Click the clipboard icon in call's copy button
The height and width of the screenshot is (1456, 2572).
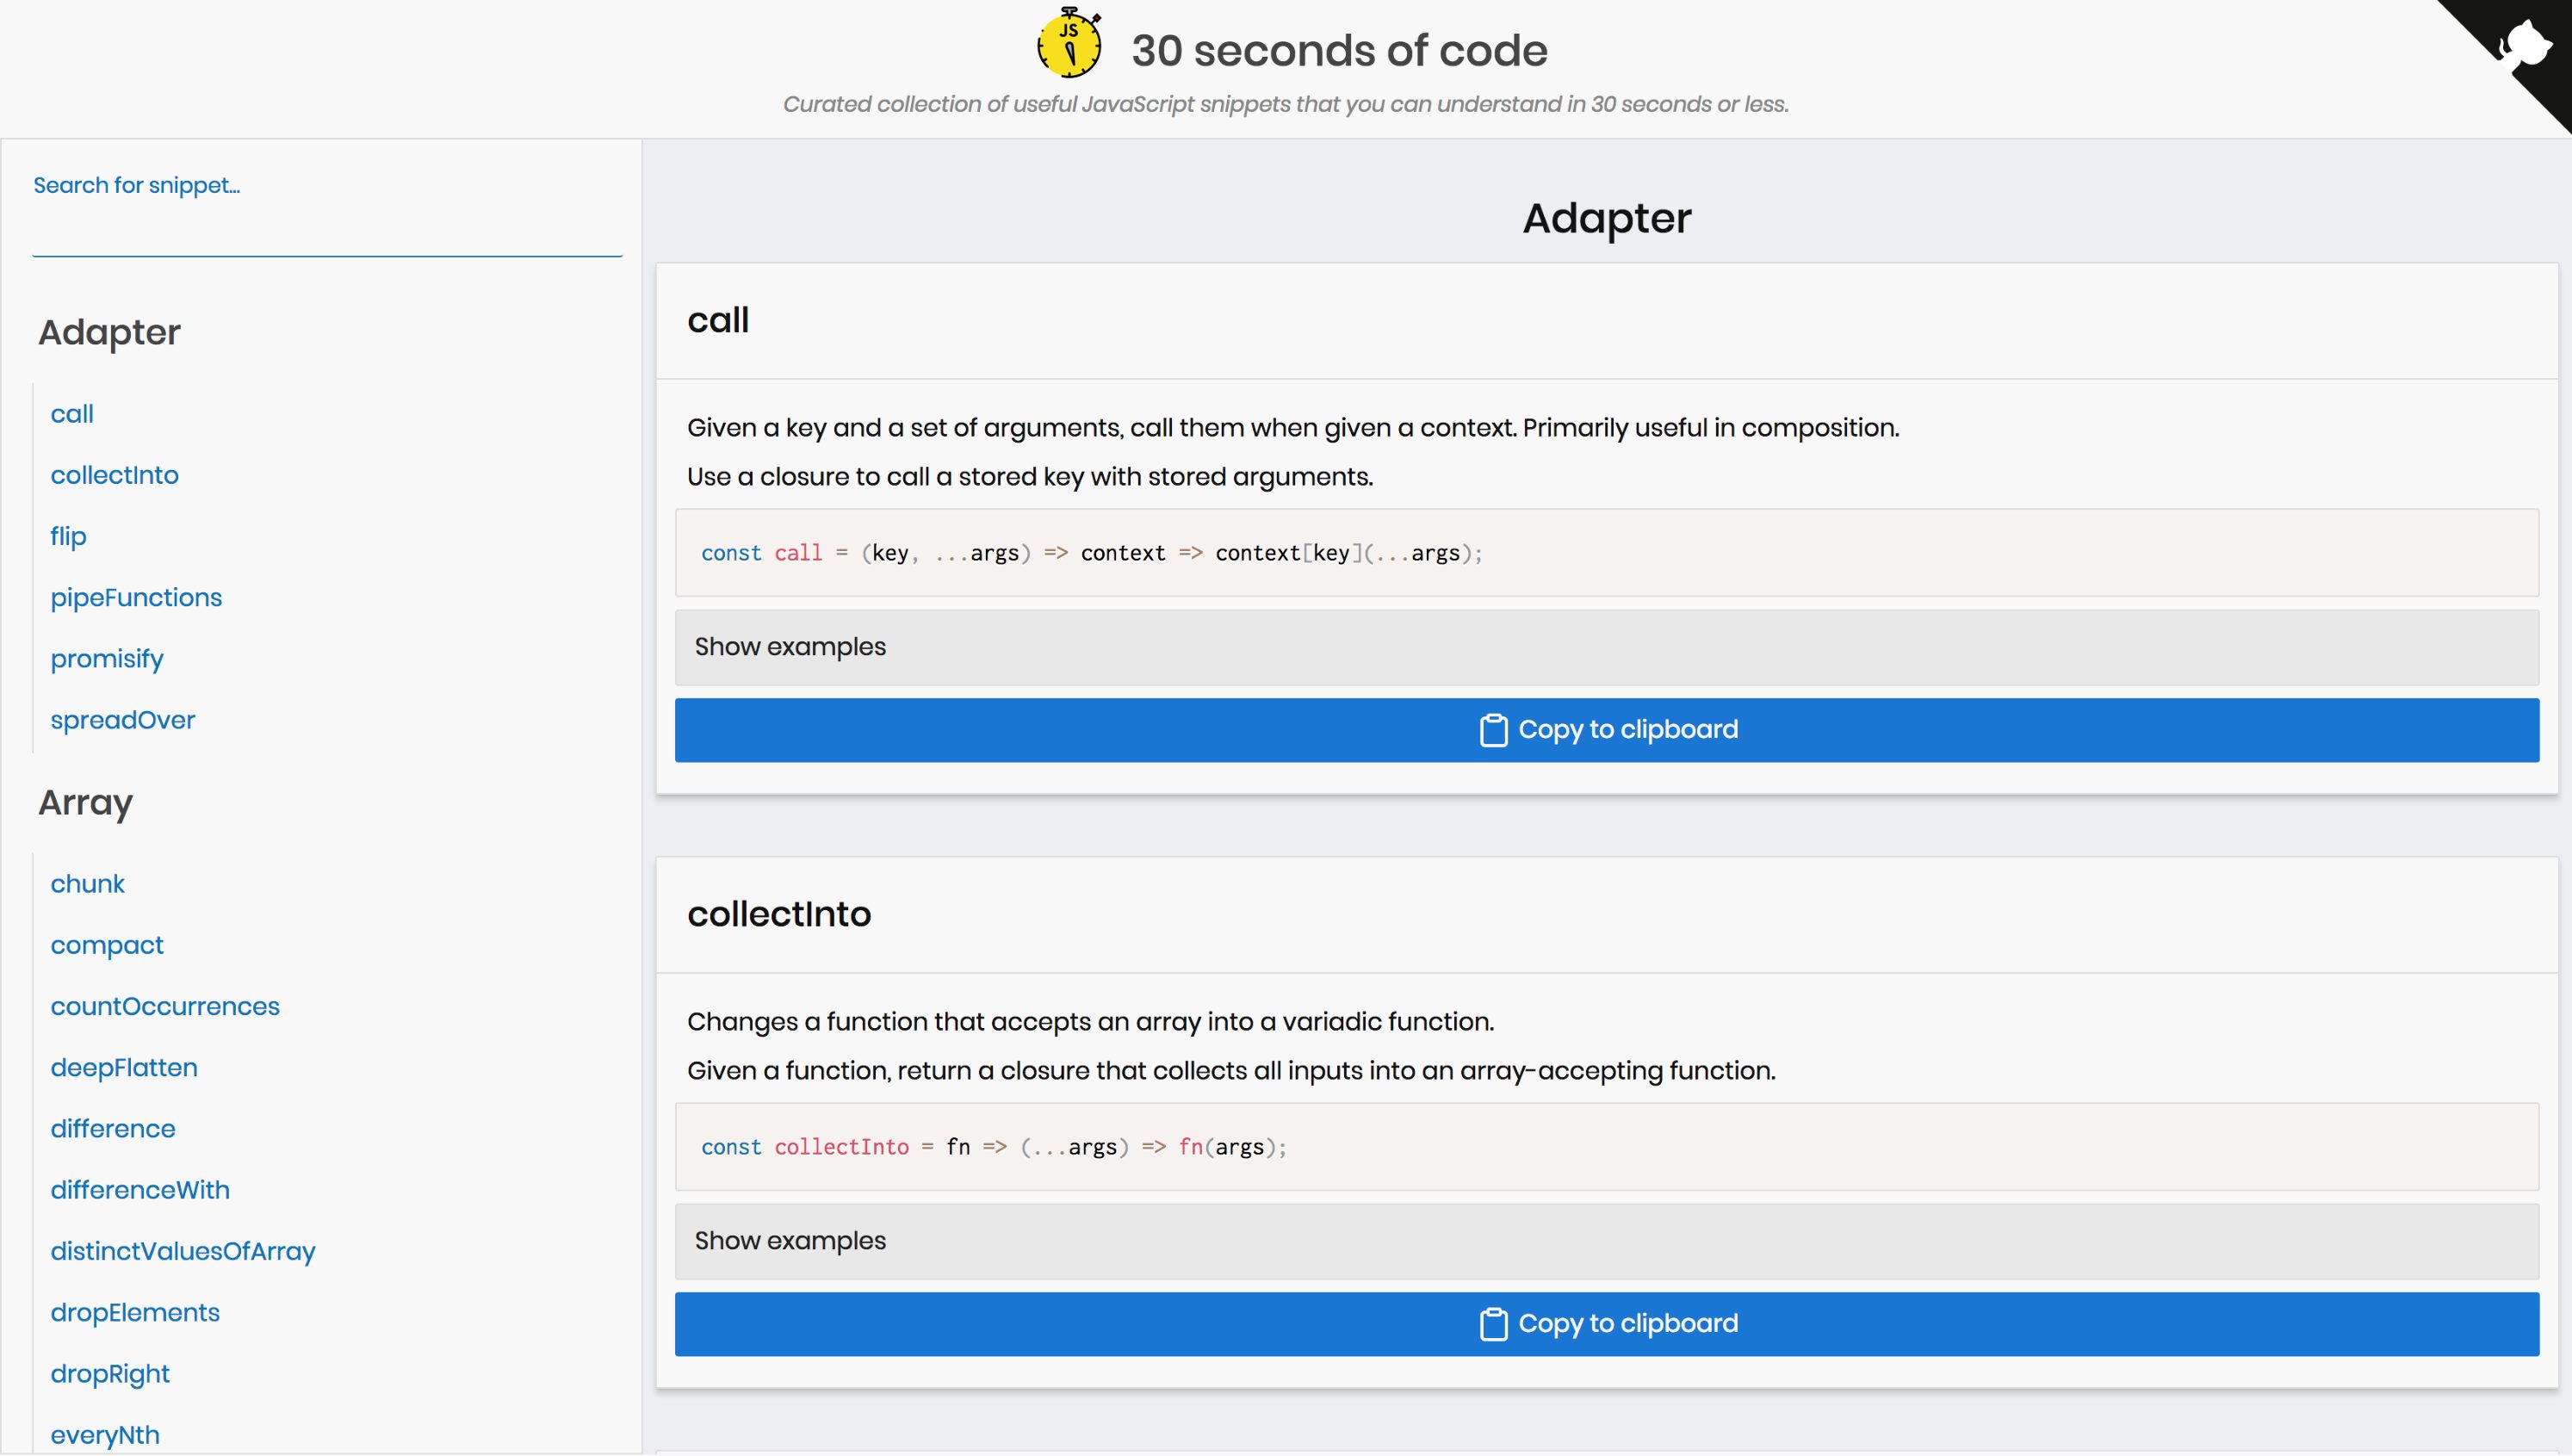click(1493, 729)
